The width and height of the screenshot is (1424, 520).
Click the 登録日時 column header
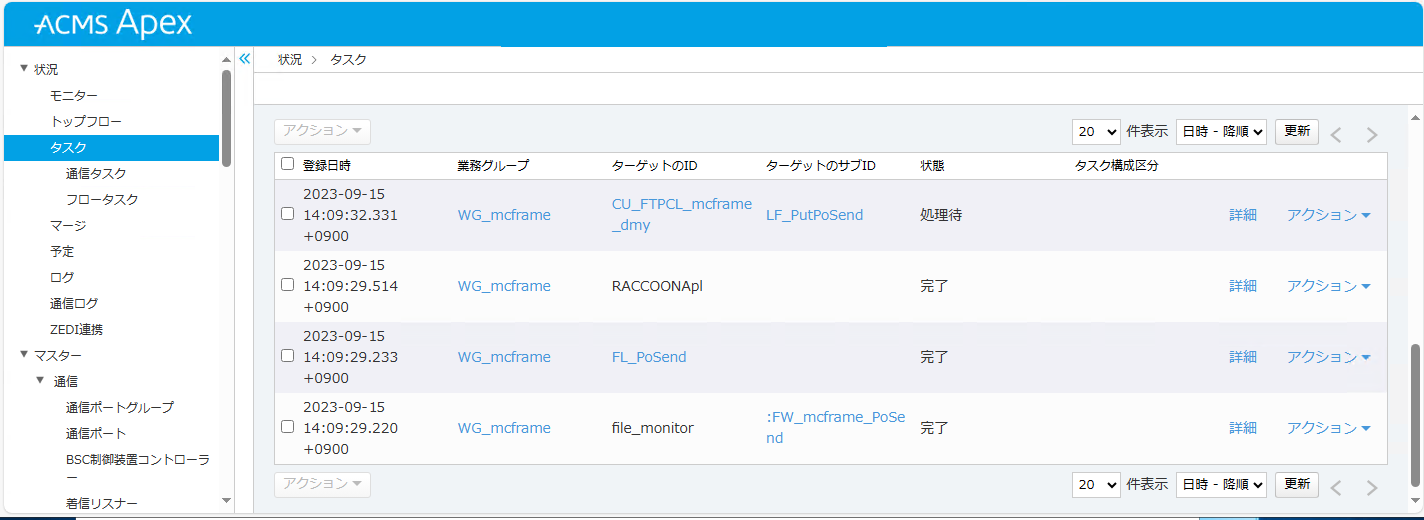pos(327,165)
